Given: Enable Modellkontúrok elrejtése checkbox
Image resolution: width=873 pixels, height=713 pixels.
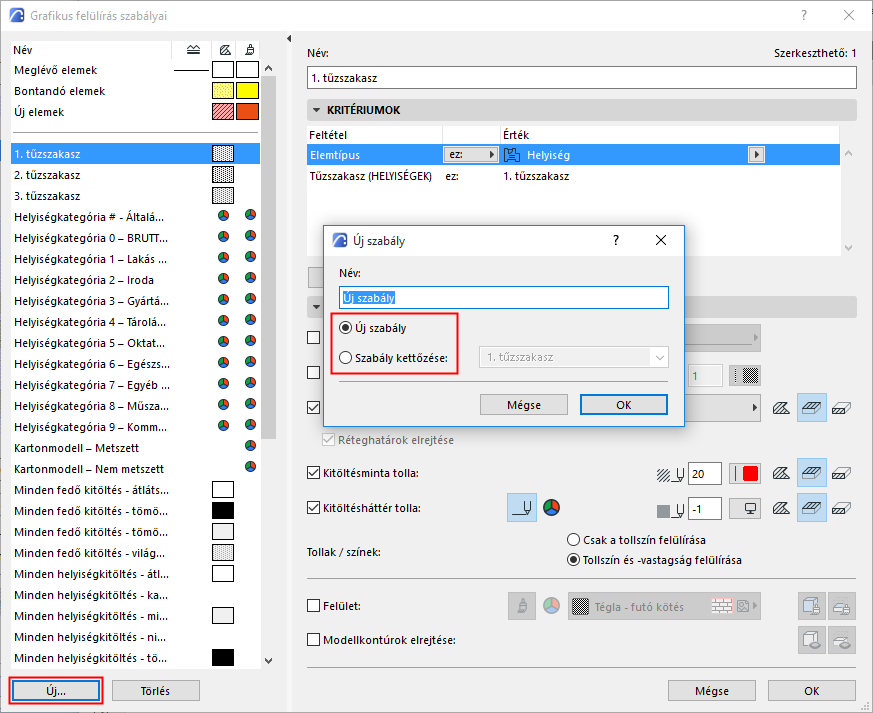Looking at the screenshot, I should click(313, 640).
